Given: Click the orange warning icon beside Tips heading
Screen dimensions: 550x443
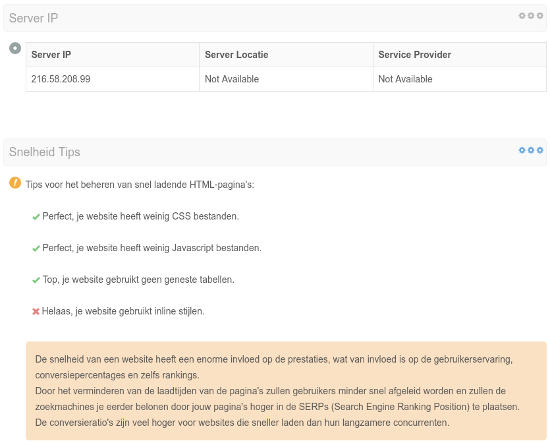Looking at the screenshot, I should pos(15,183).
